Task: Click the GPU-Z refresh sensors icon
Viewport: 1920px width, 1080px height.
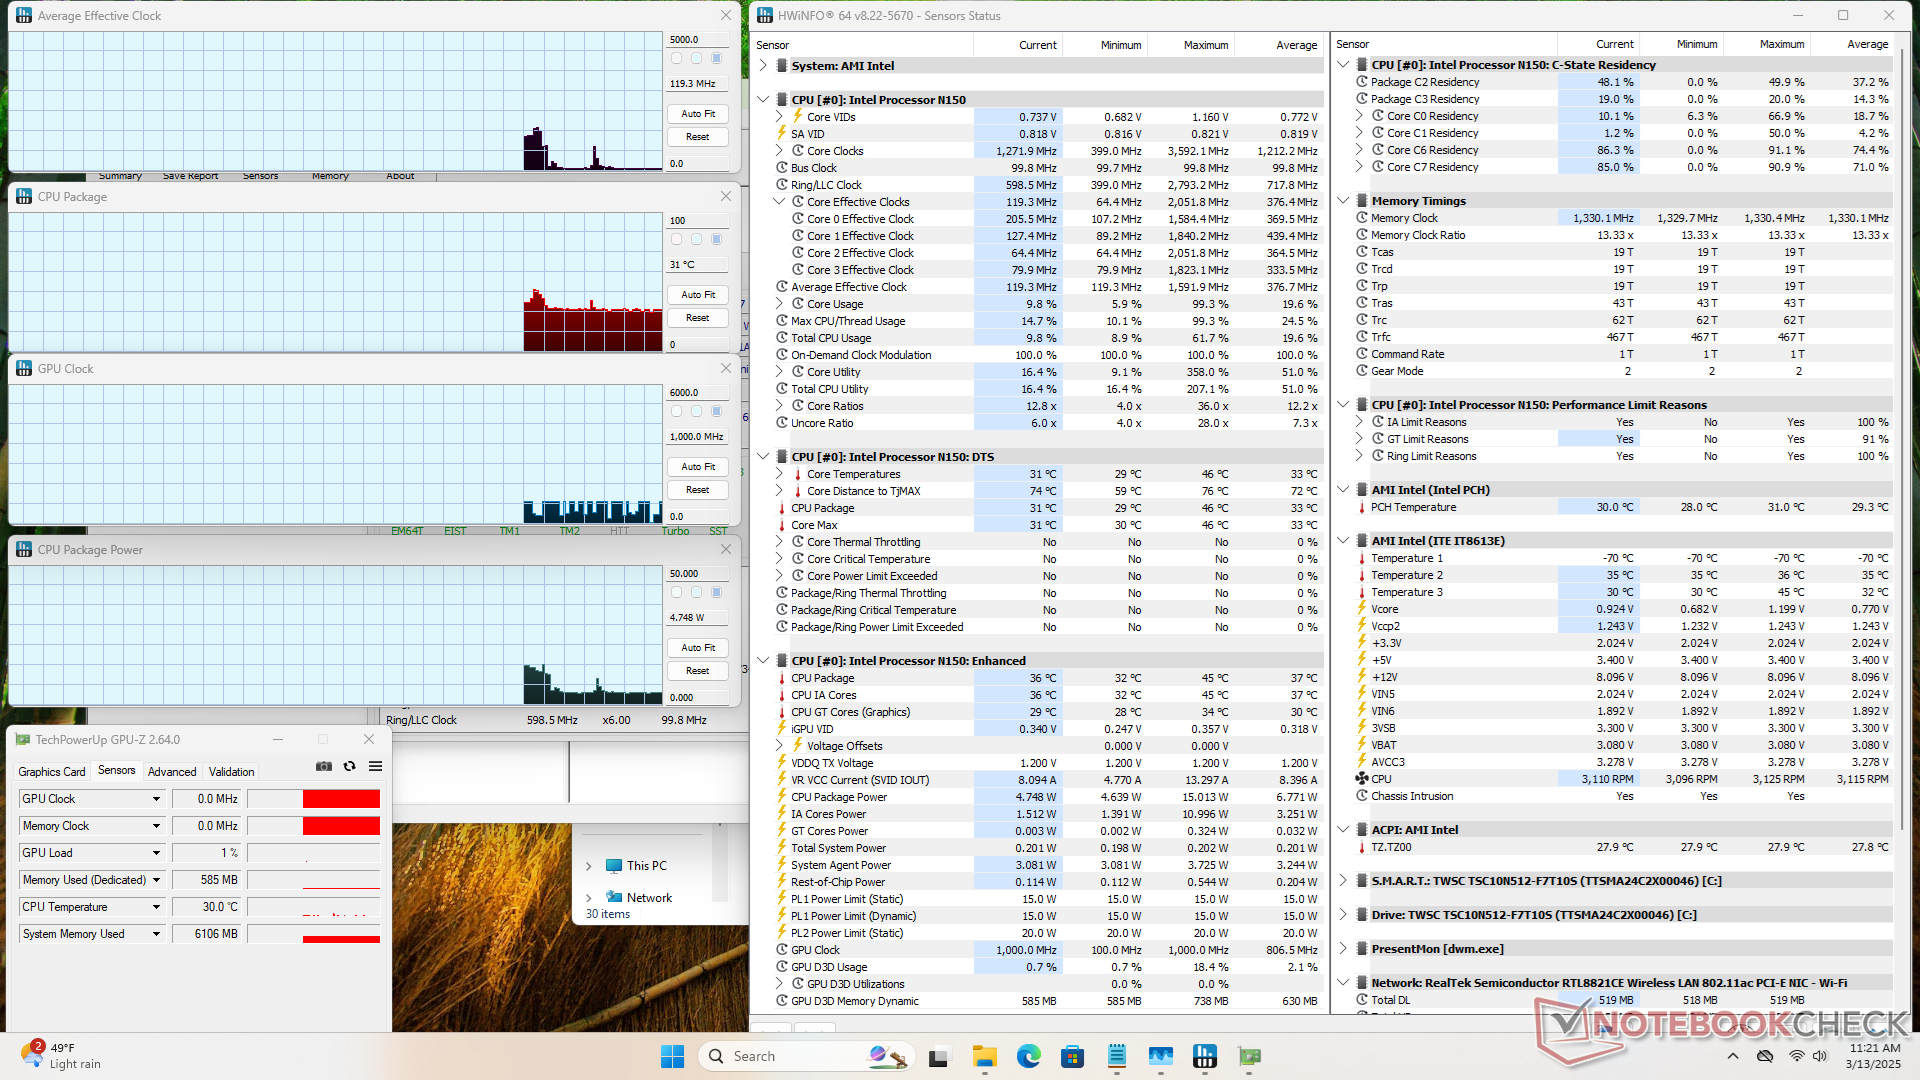Action: [349, 766]
